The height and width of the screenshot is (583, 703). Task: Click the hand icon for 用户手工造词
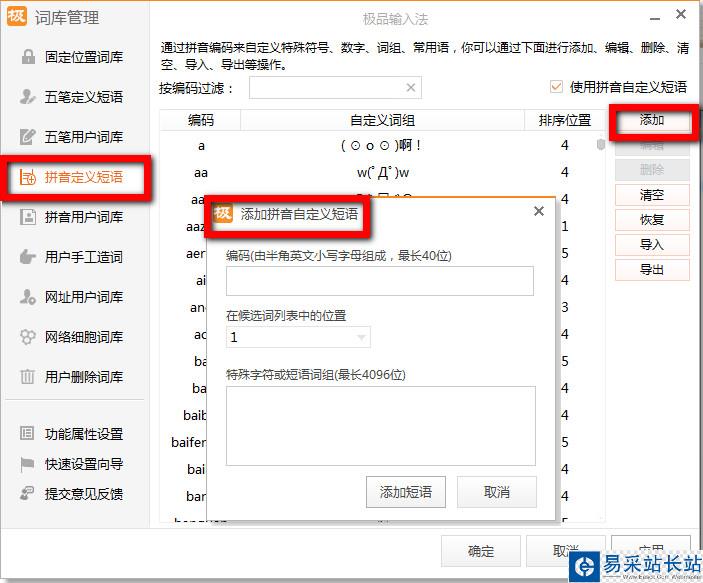(27, 257)
